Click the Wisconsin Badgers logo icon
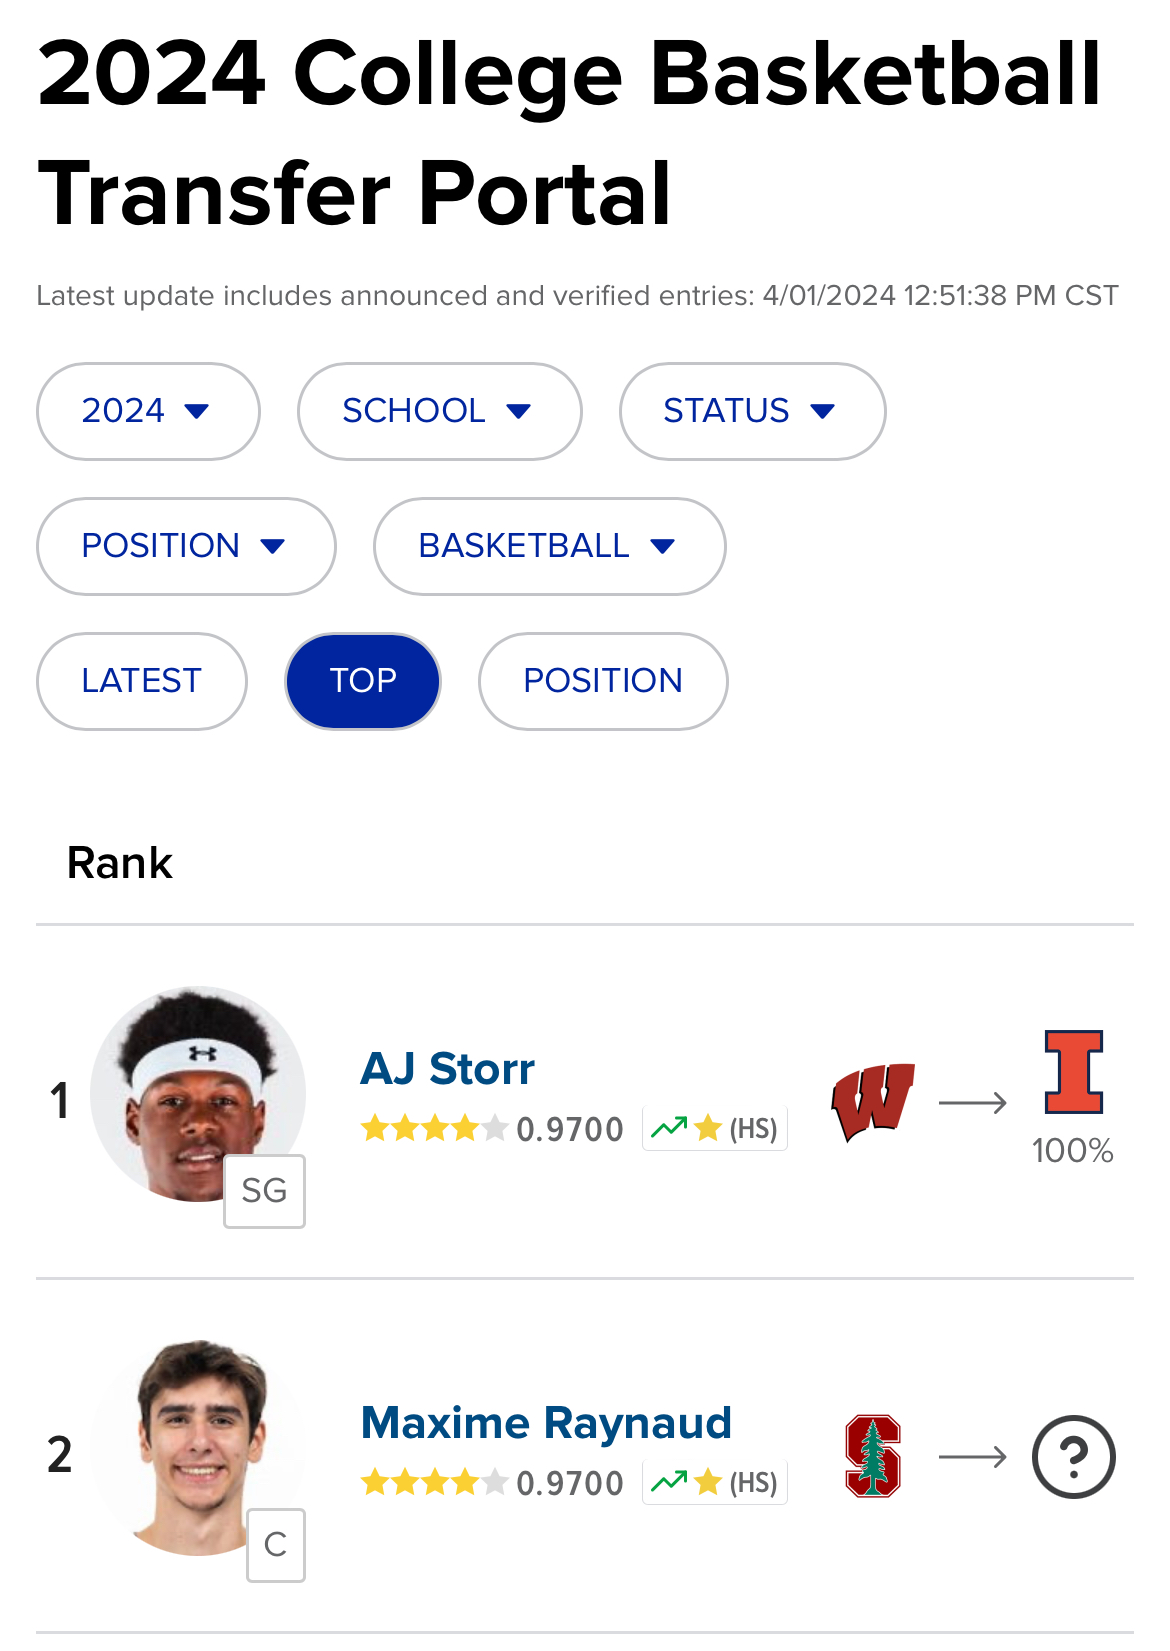Image resolution: width=1170 pixels, height=1651 pixels. pyautogui.click(x=872, y=1102)
